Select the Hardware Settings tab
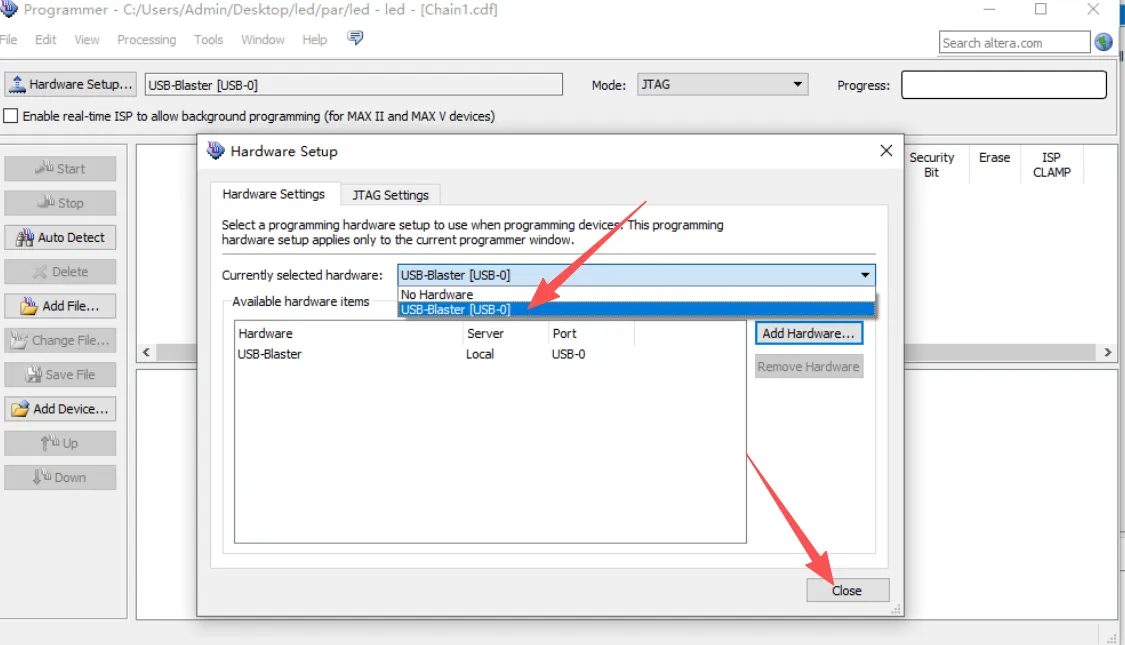Viewport: 1125px width, 645px height. point(273,194)
